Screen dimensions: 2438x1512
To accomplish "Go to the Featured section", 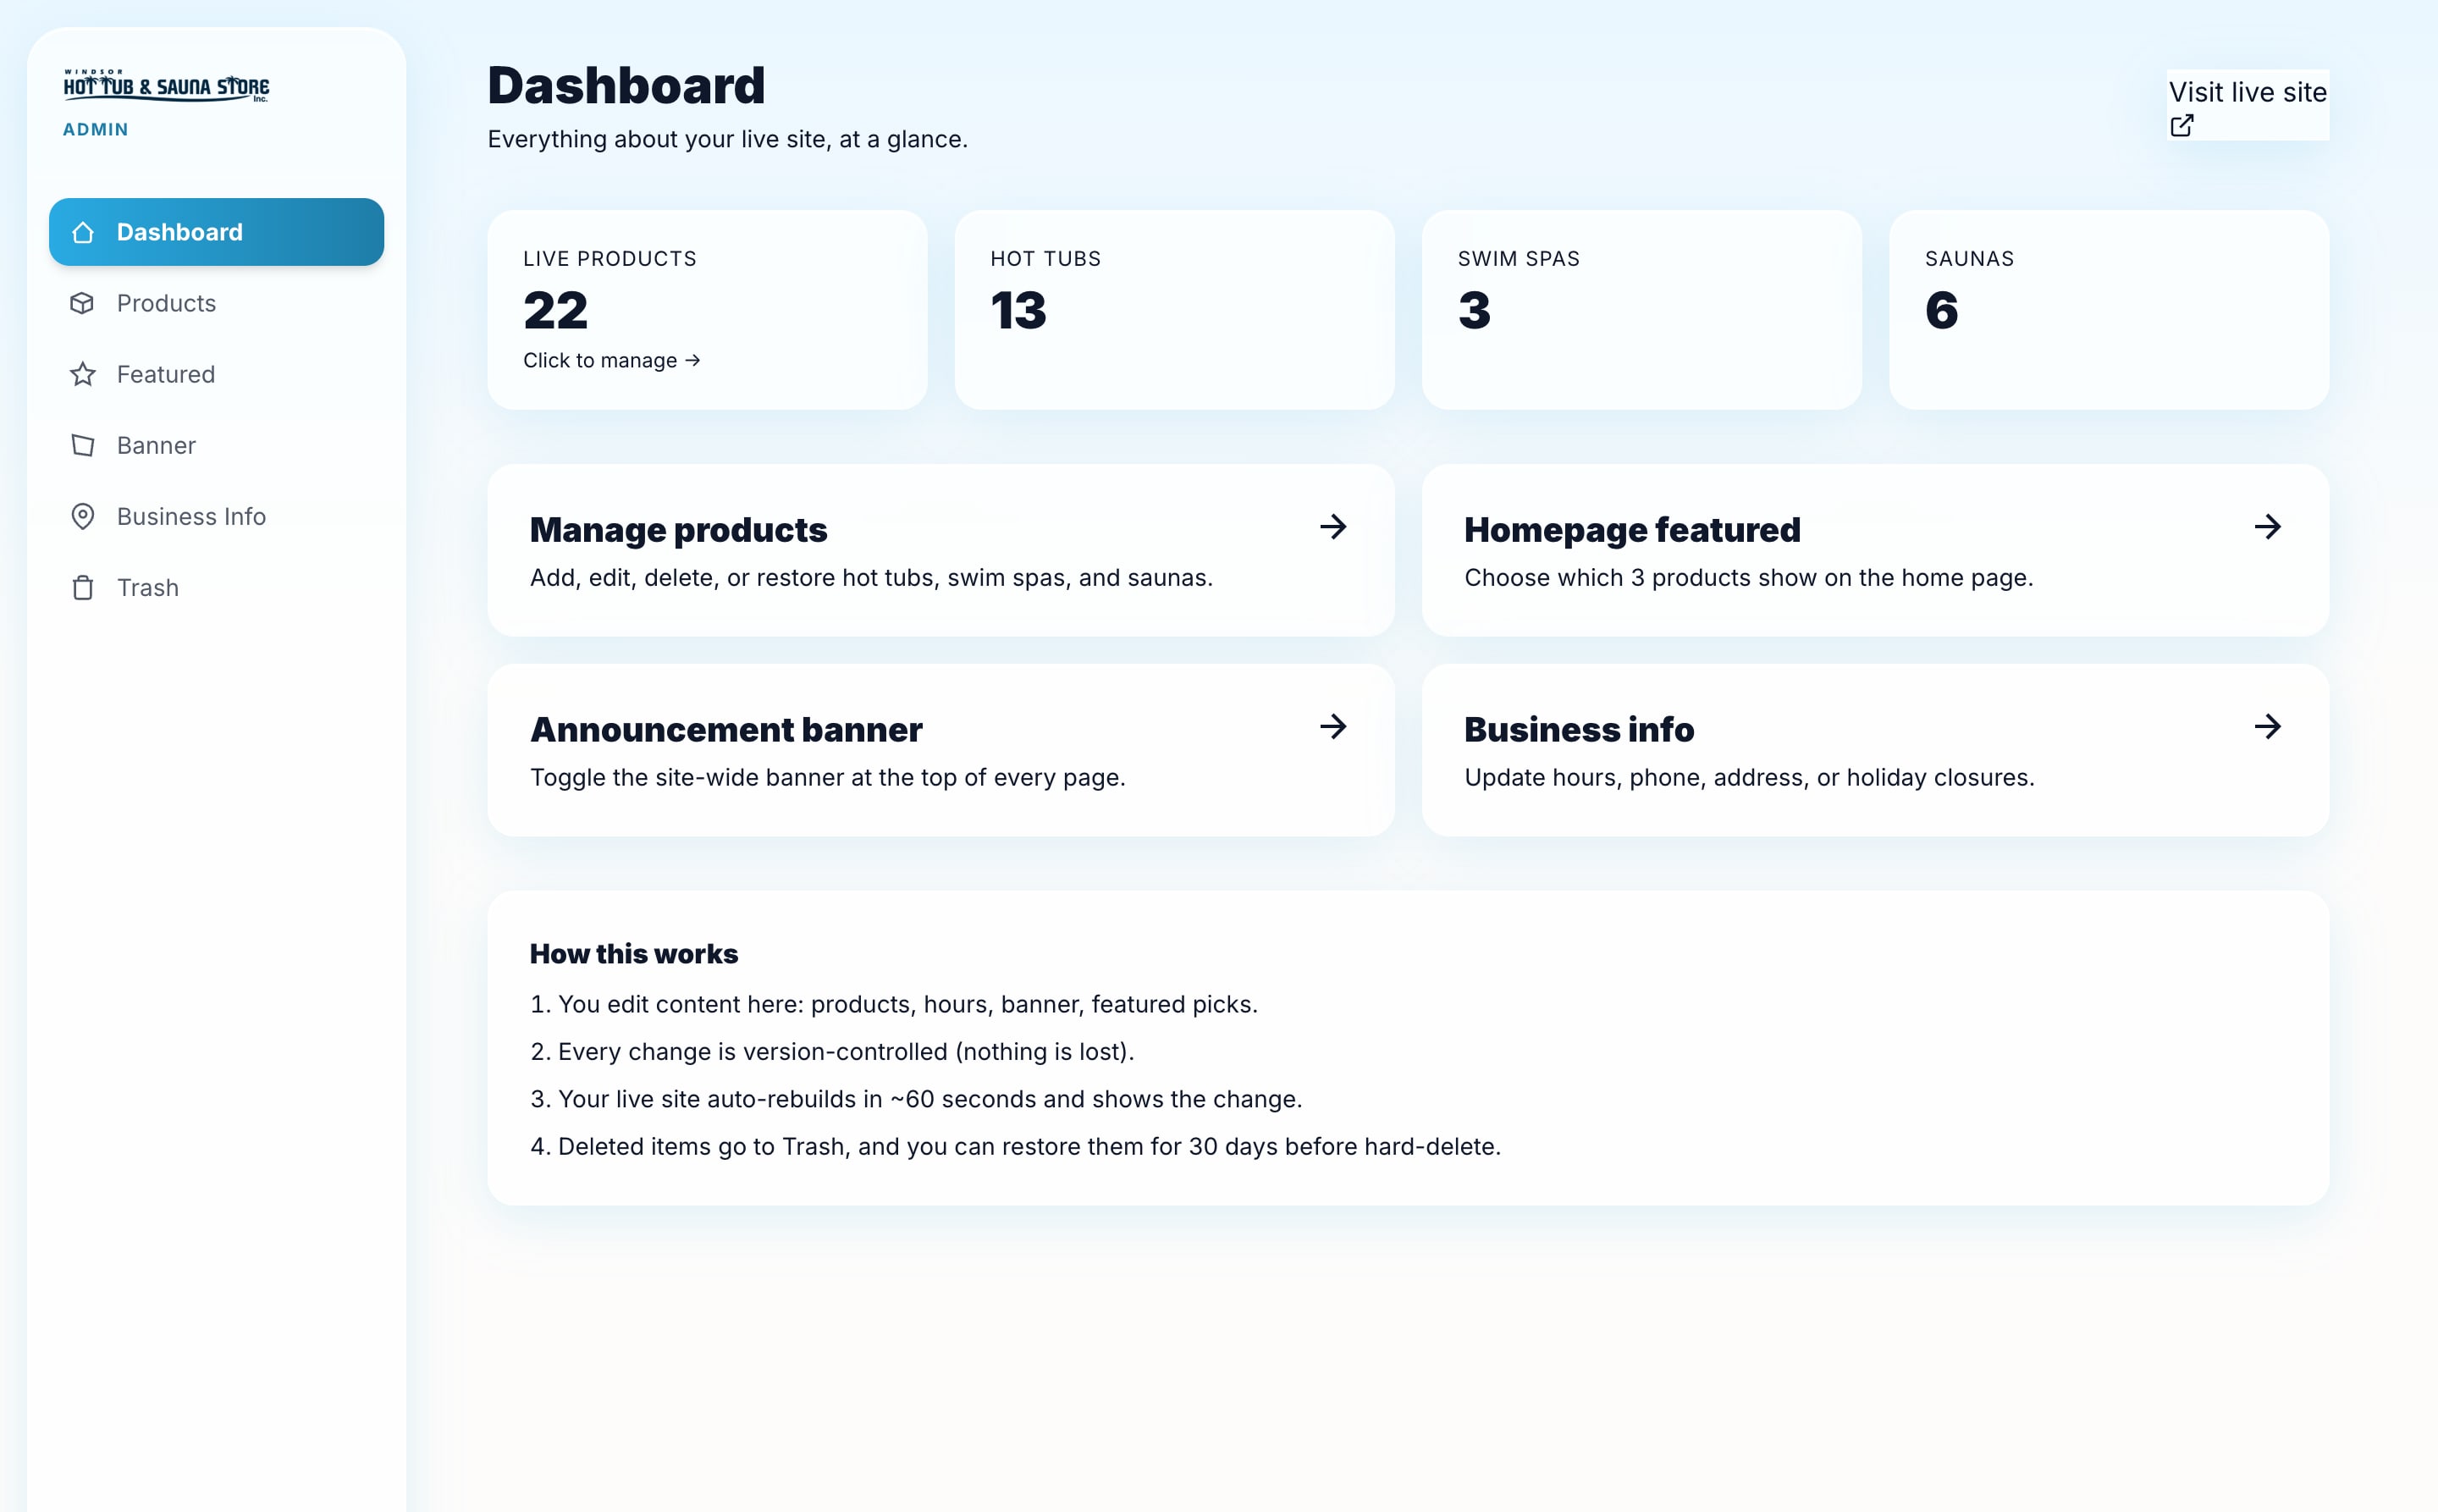I will (216, 374).
